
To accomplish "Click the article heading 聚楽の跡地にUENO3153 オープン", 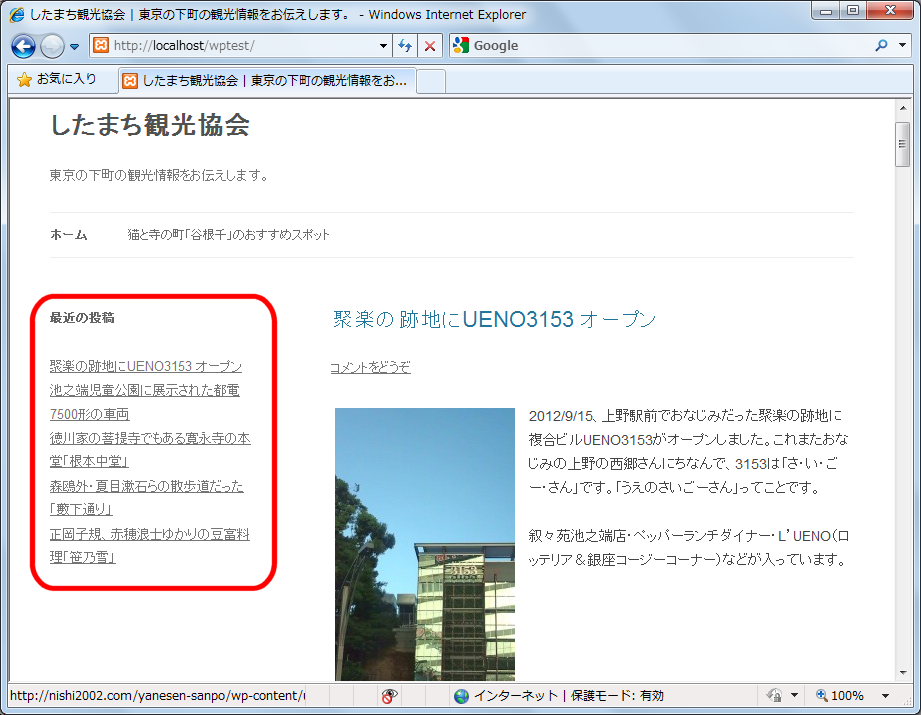I will [495, 319].
